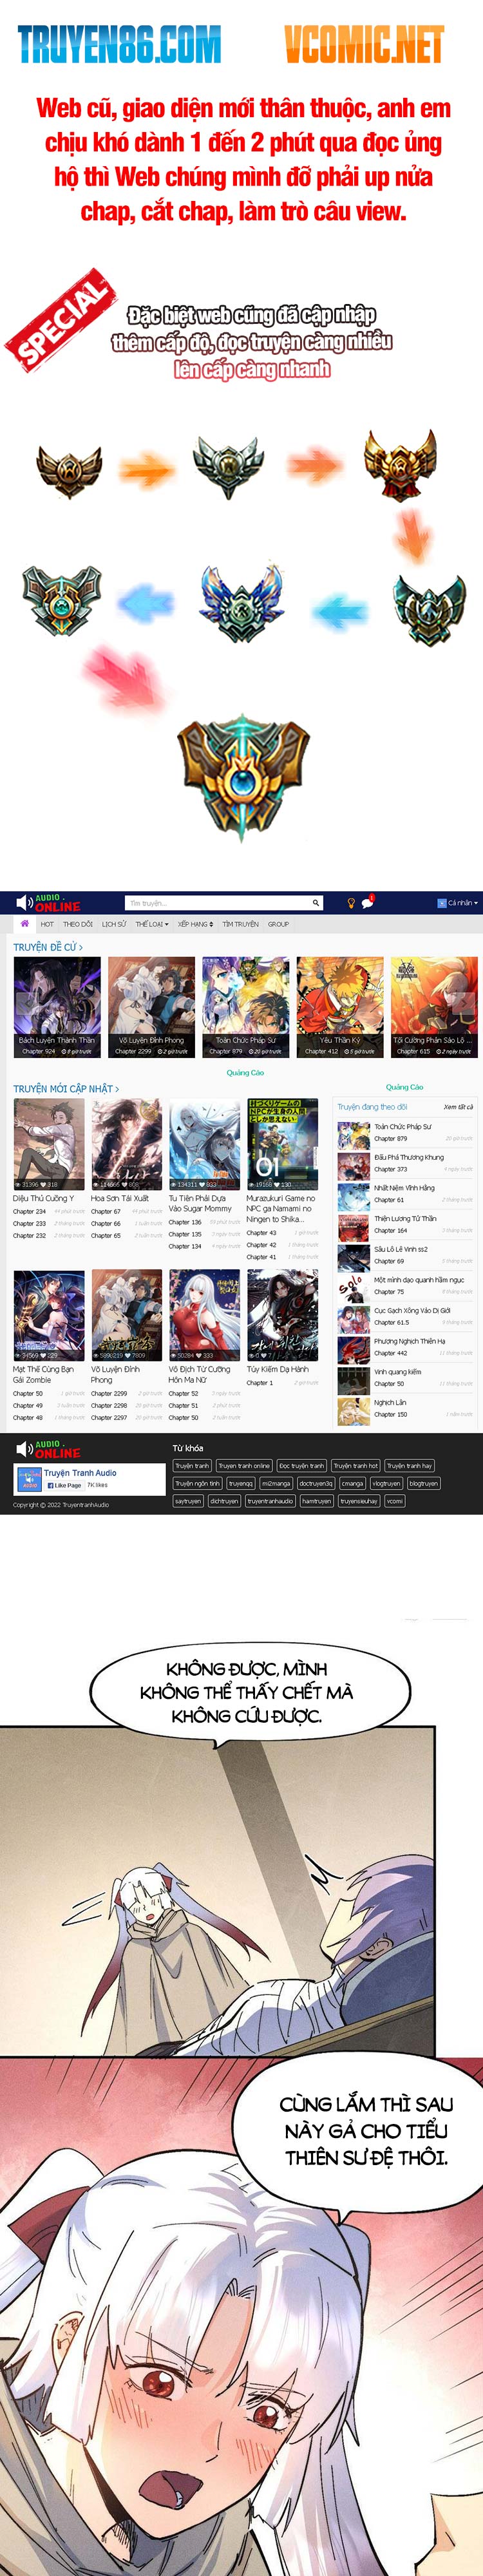Click Chapter 67 of Hoa Sơn Tái Xuất

[106, 1211]
